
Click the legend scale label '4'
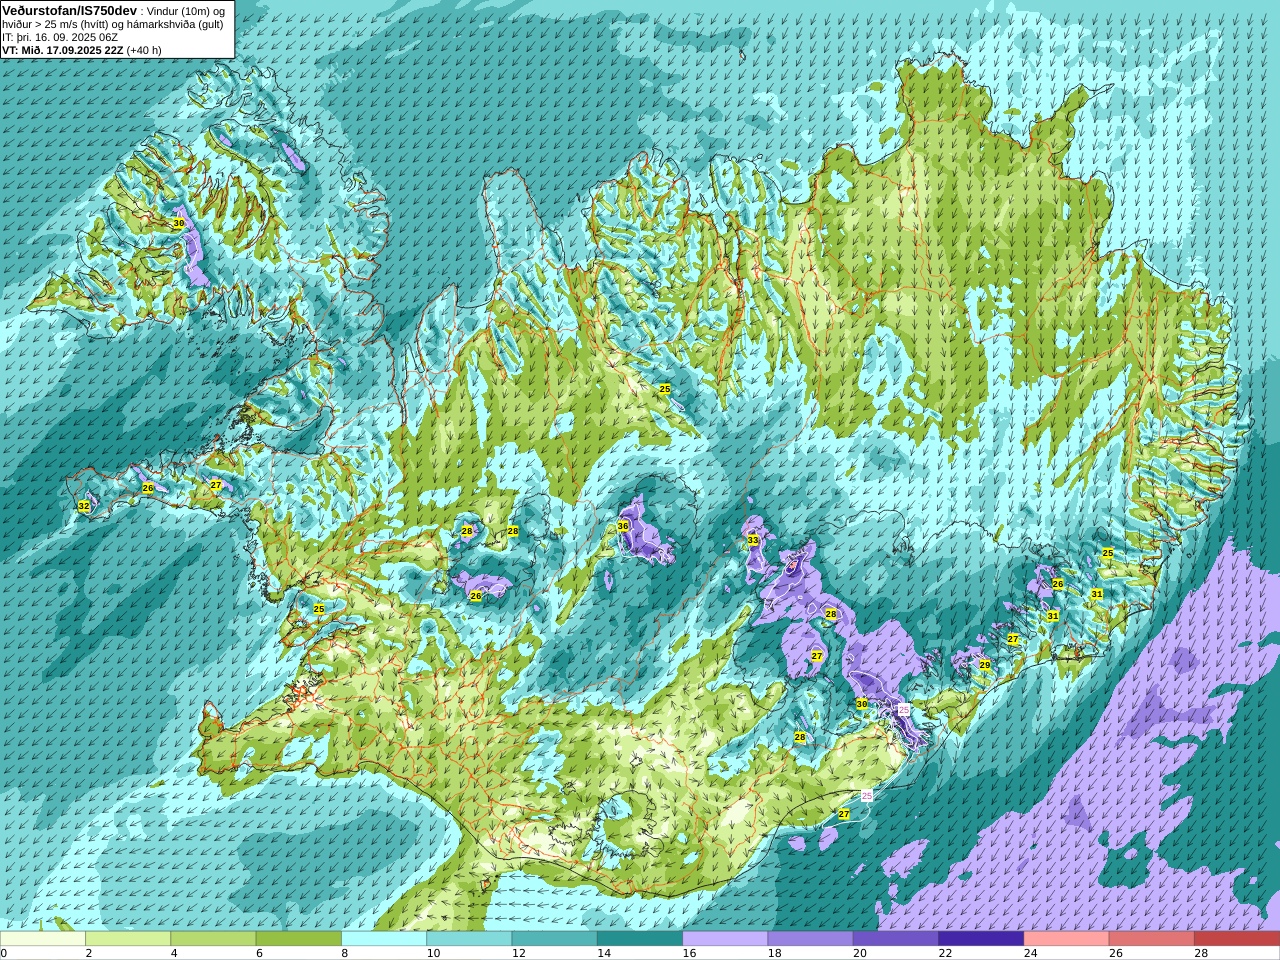pos(174,953)
